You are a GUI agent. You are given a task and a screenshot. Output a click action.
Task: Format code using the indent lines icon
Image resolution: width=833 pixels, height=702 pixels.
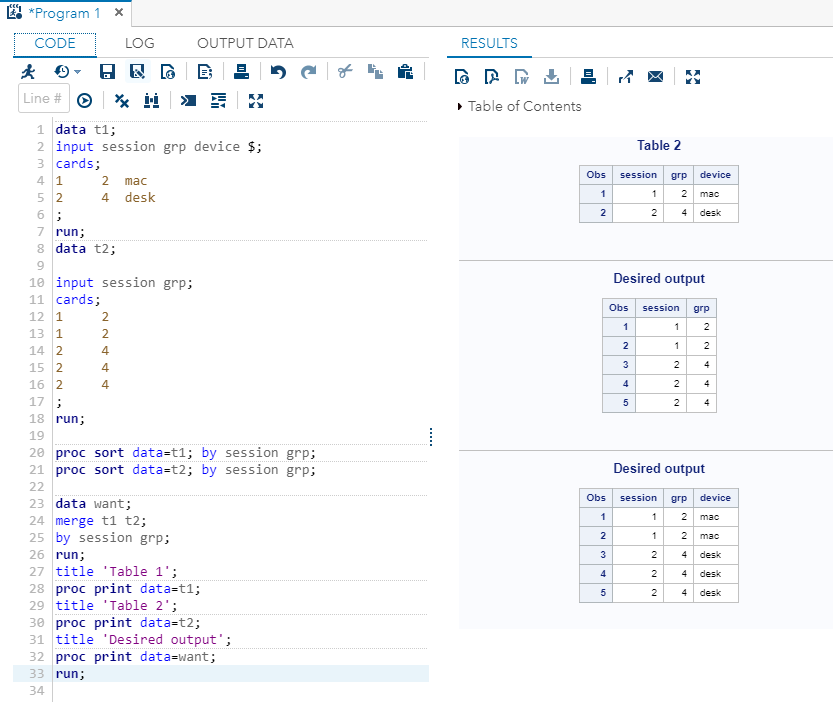coord(218,100)
